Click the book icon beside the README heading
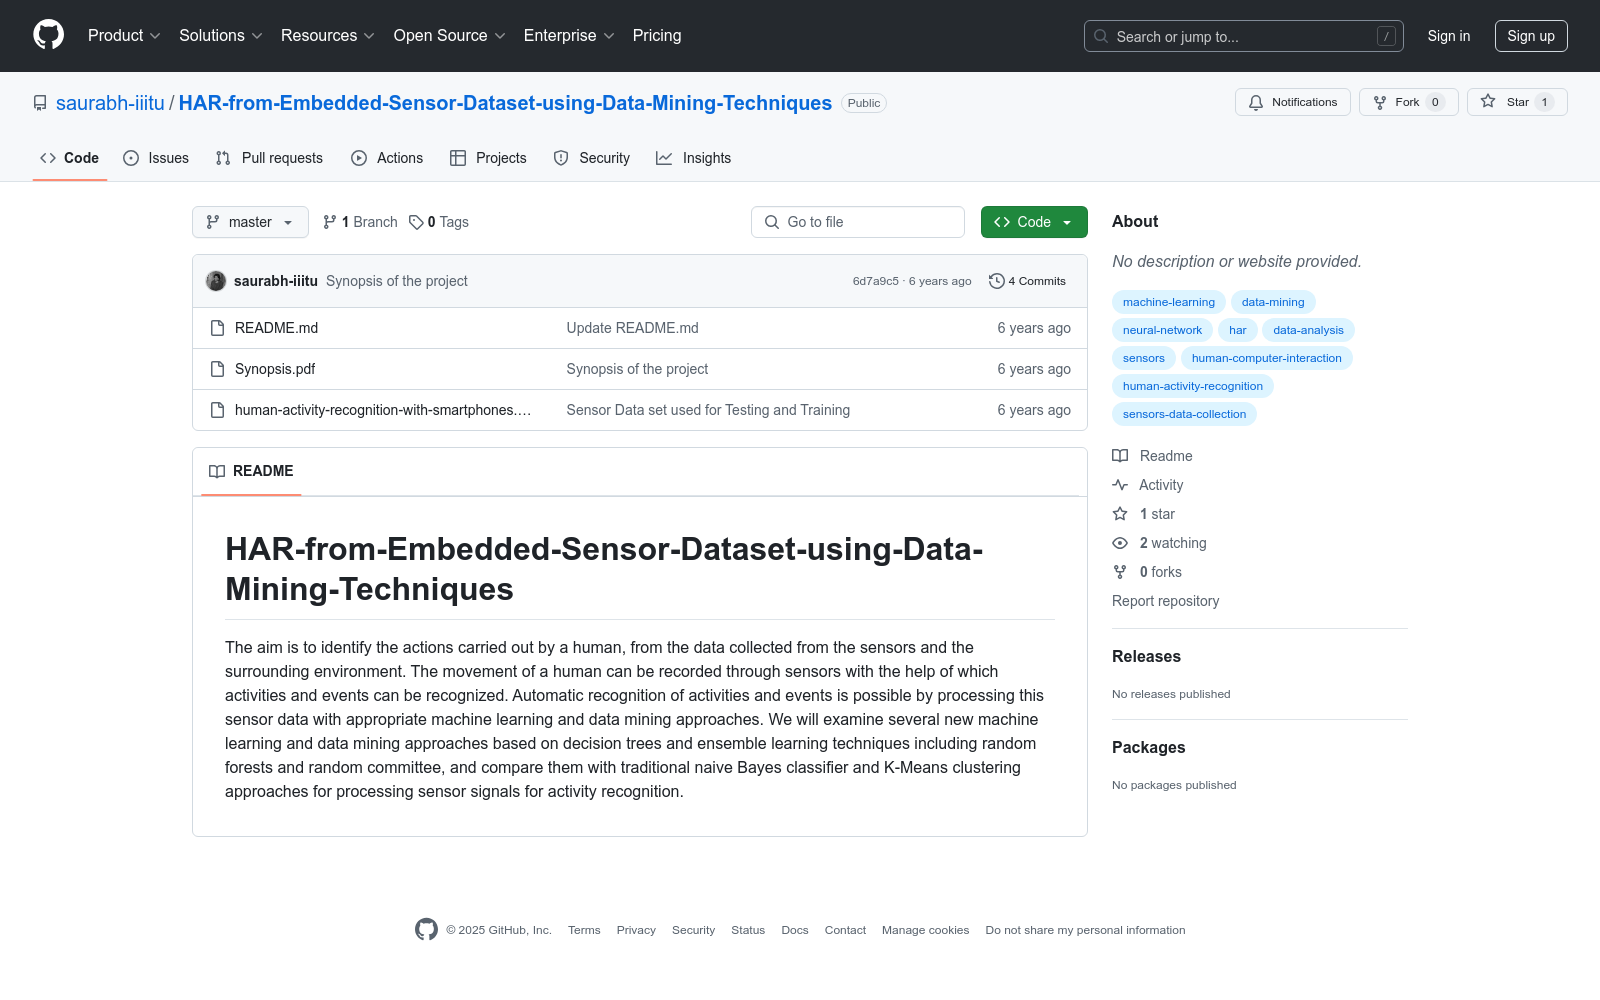This screenshot has height=1000, width=1600. (x=217, y=471)
